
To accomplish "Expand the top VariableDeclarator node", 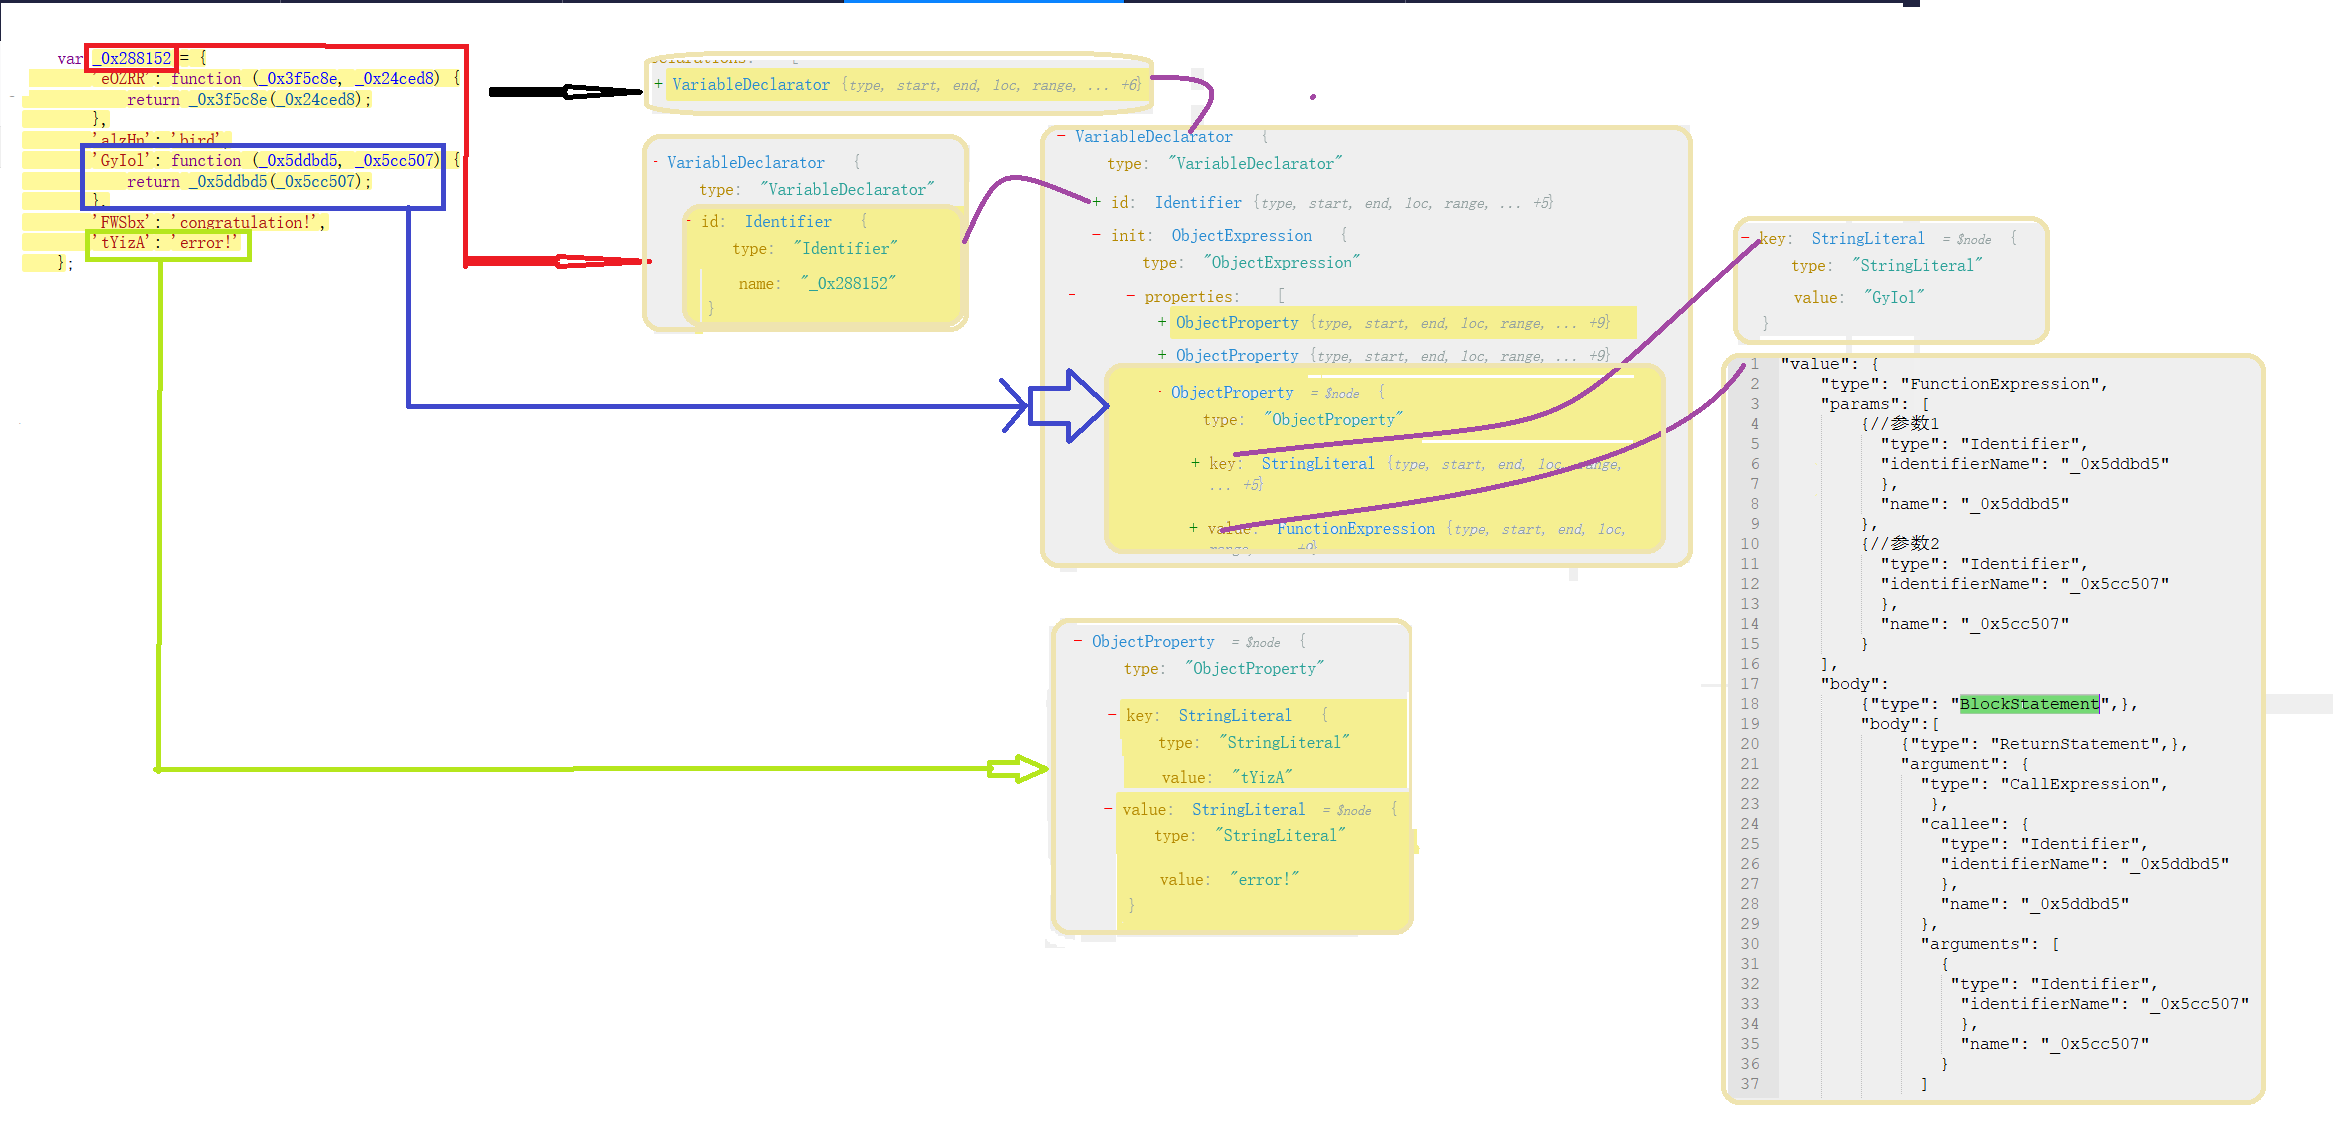I will coord(657,84).
